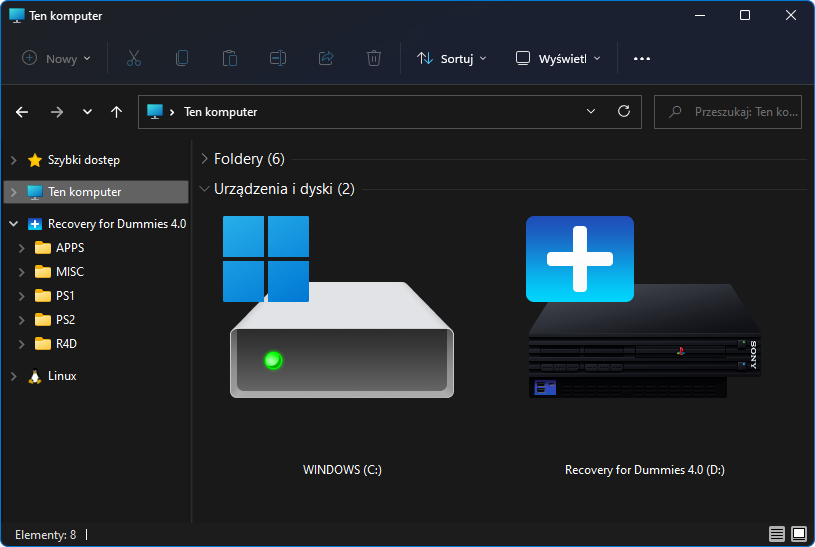
Task: Open the Wyświetl view dropdown
Action: coord(558,59)
